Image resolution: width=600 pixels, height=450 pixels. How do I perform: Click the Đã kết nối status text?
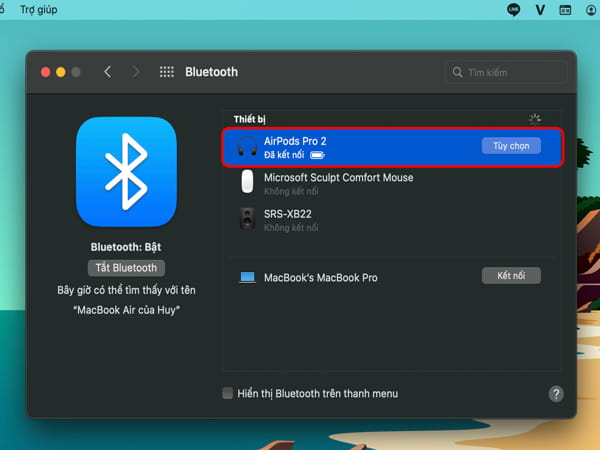click(x=284, y=155)
